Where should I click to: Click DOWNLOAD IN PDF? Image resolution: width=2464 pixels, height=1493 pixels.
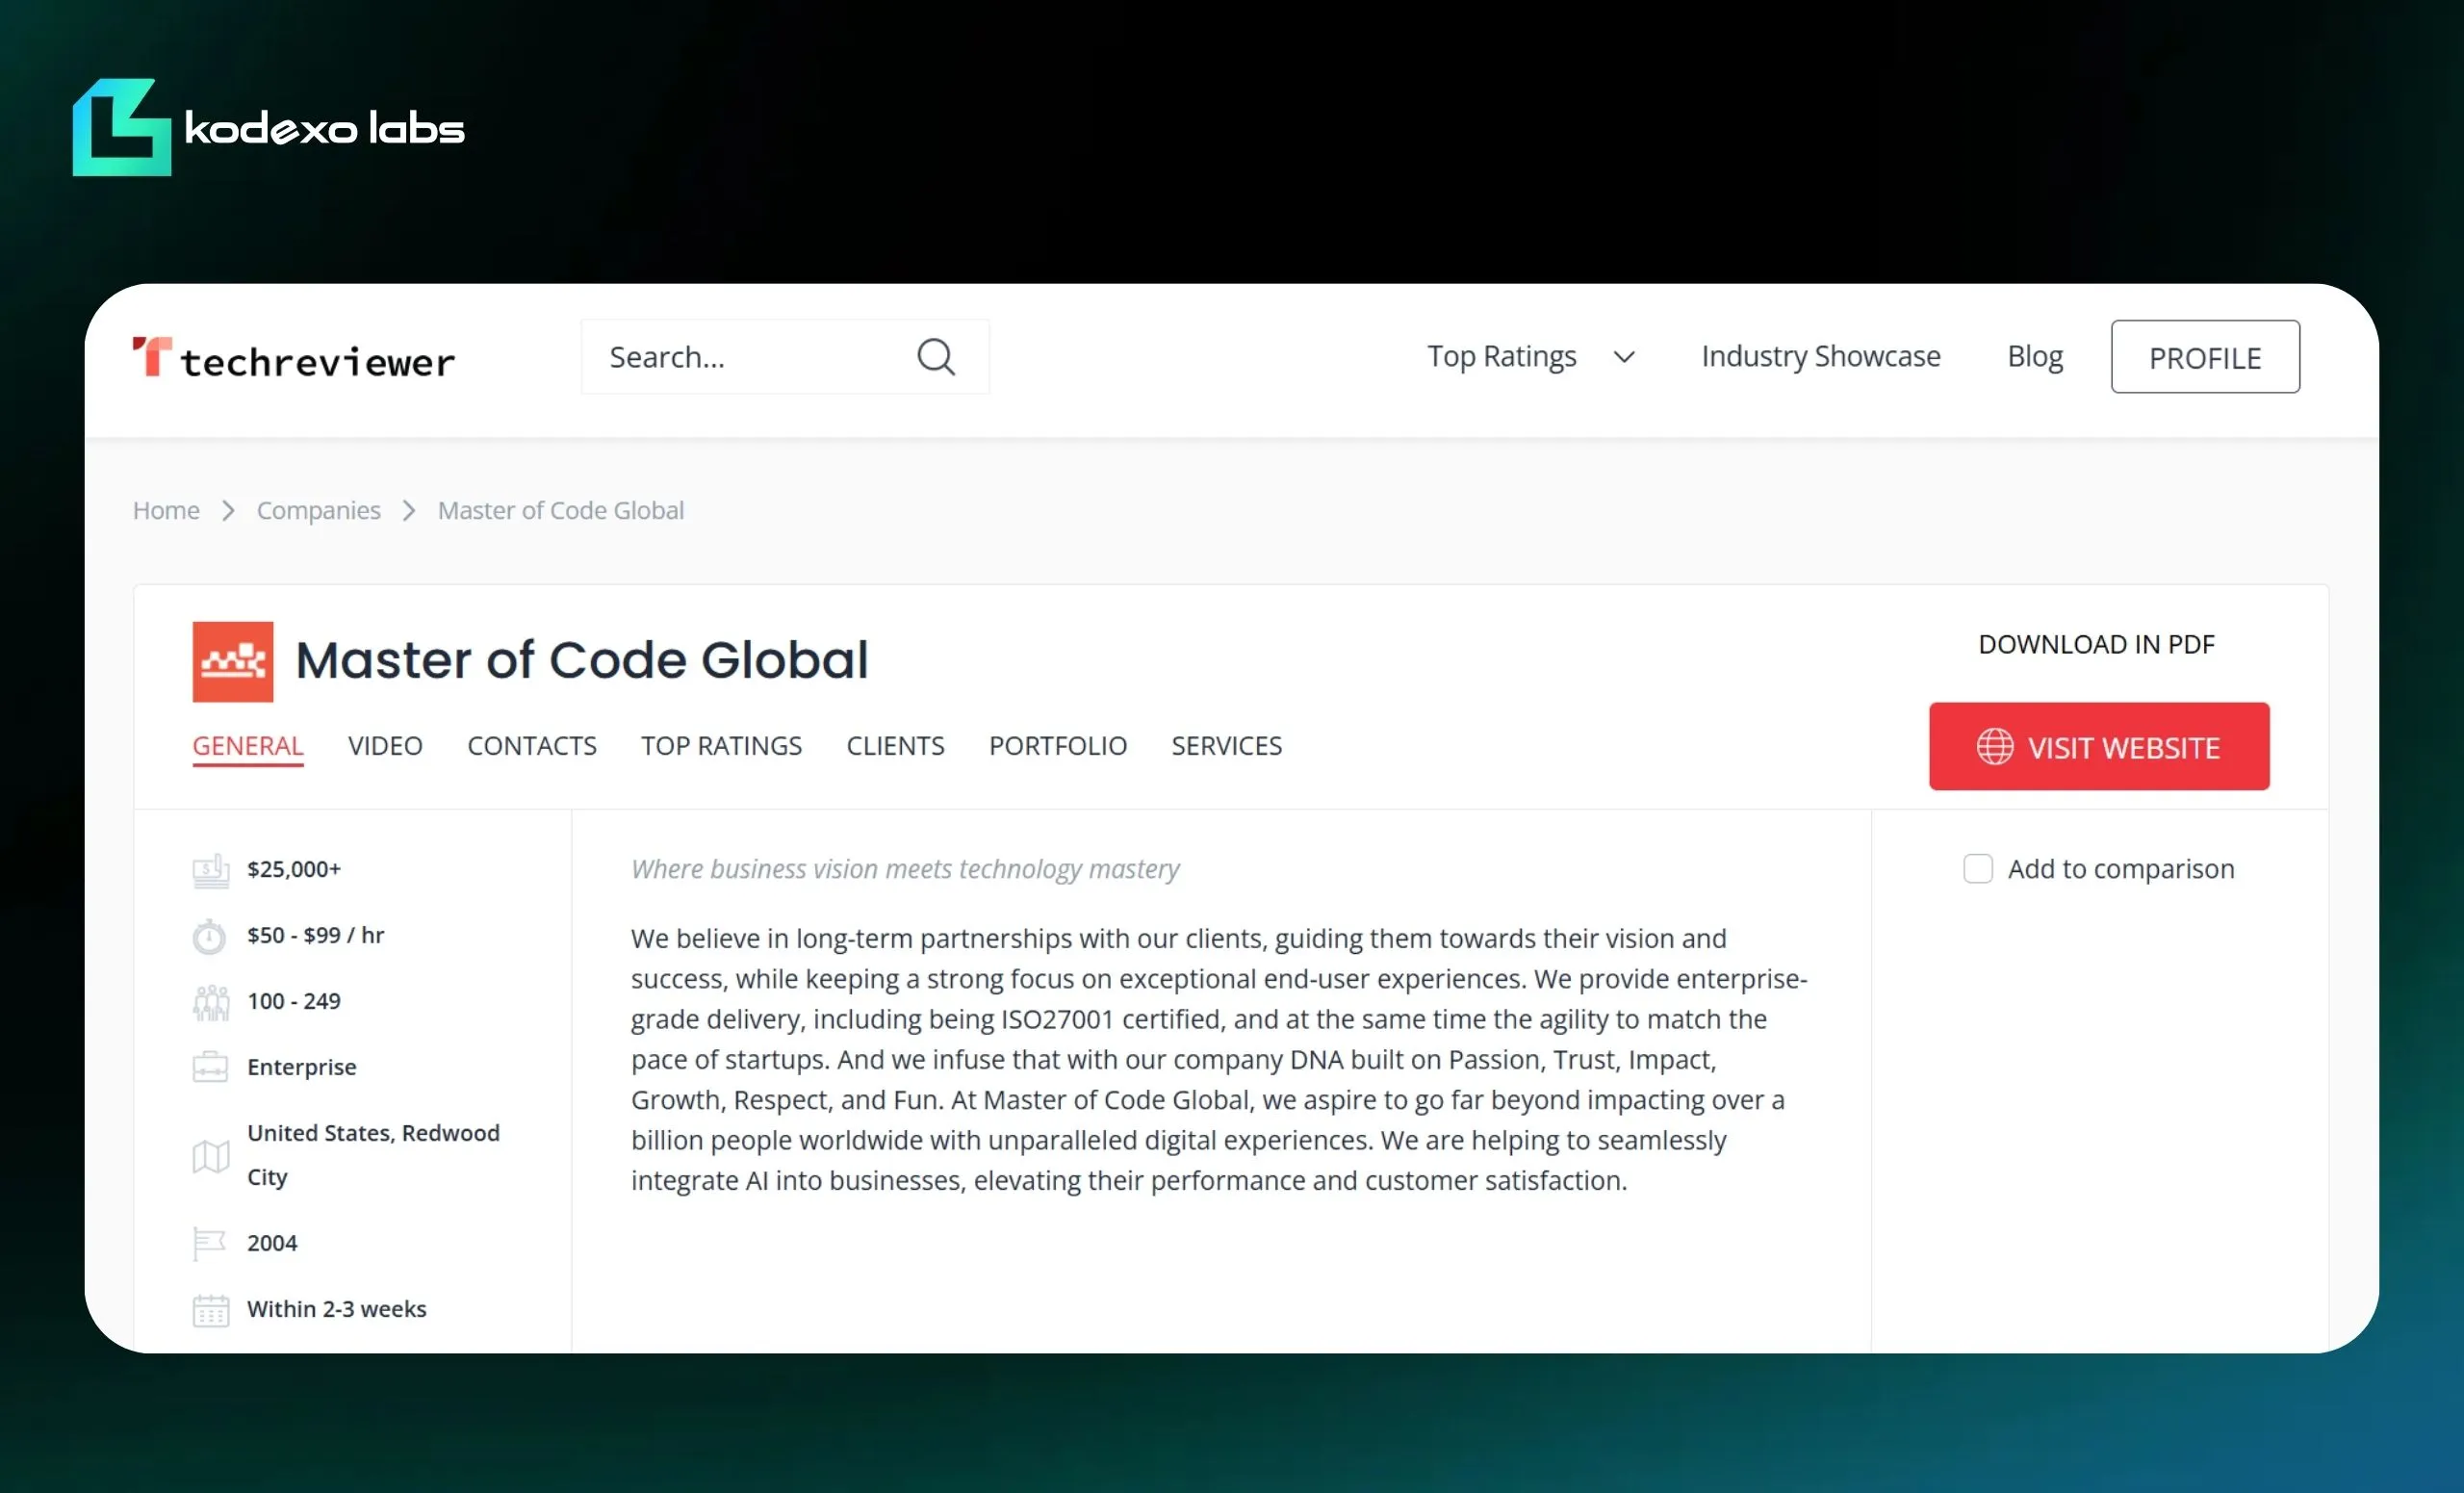coord(2096,644)
